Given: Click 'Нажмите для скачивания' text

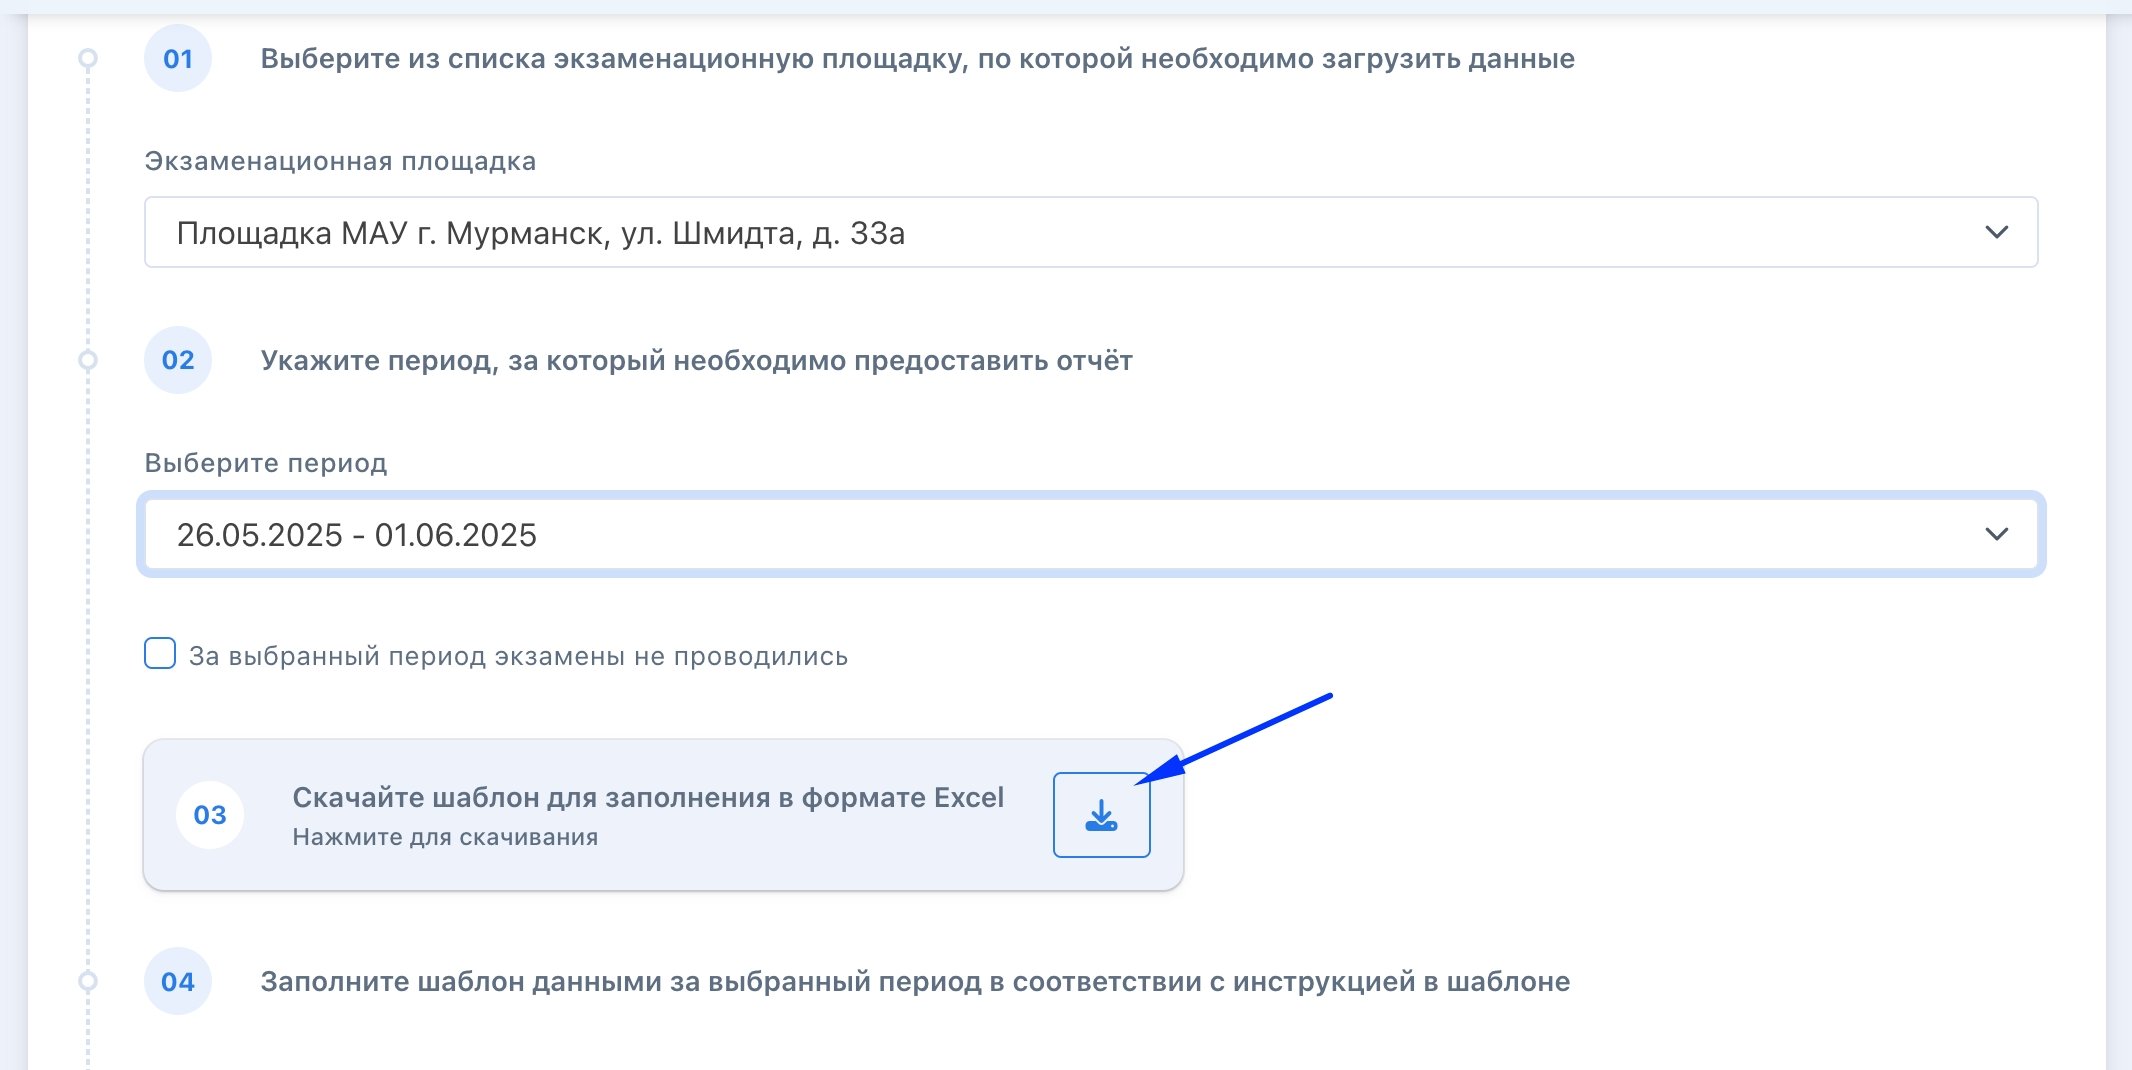Looking at the screenshot, I should pyautogui.click(x=445, y=837).
